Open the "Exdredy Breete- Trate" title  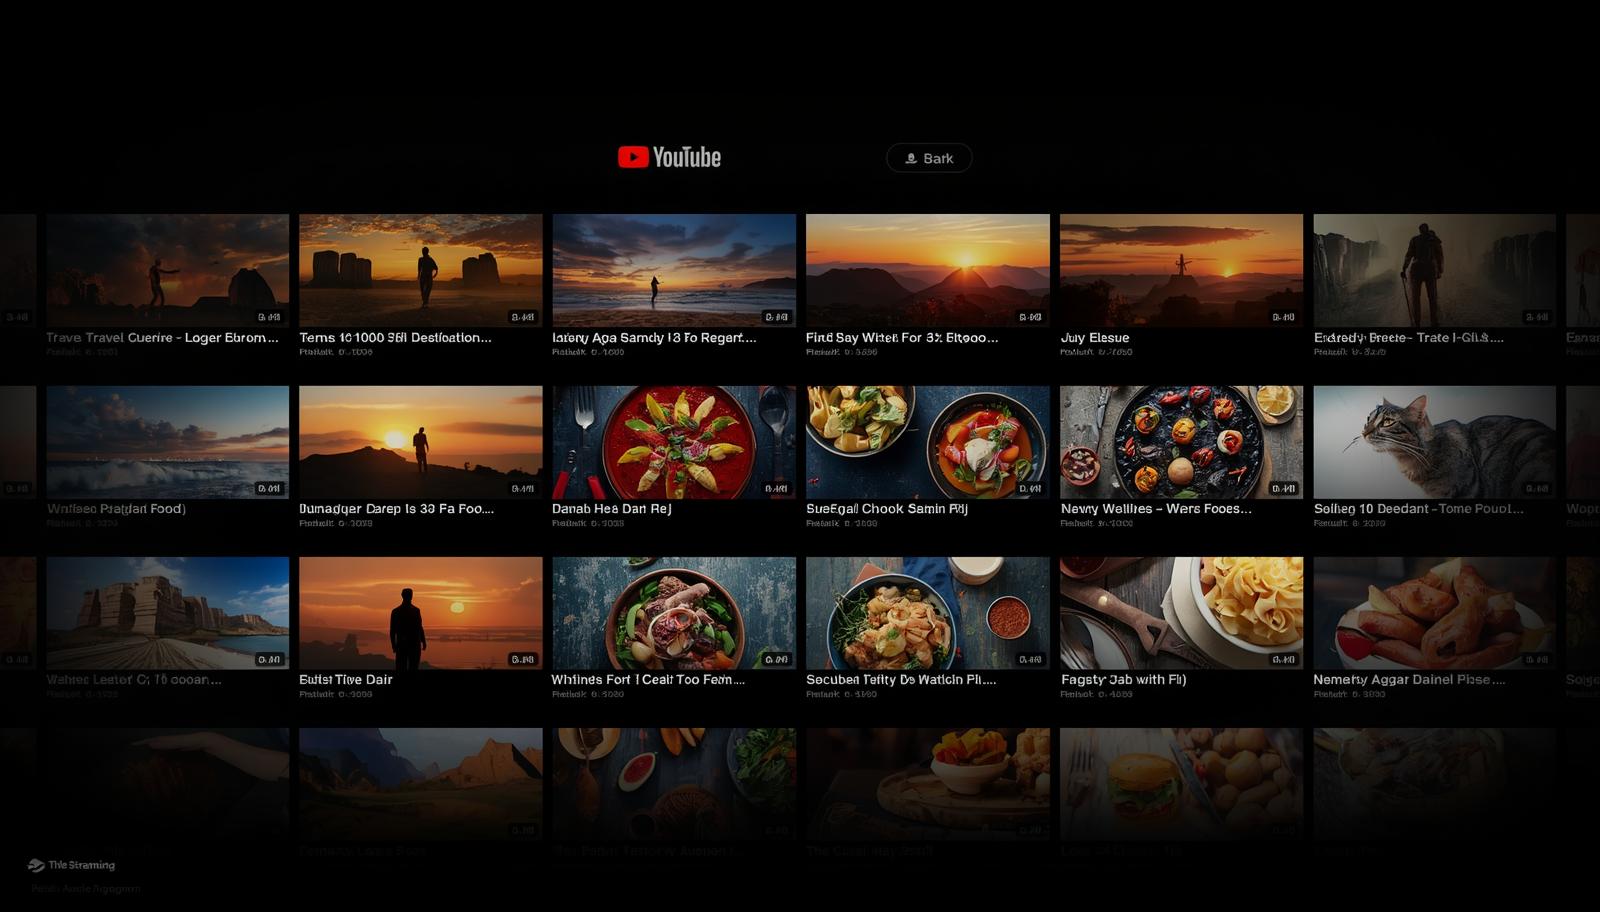1408,338
